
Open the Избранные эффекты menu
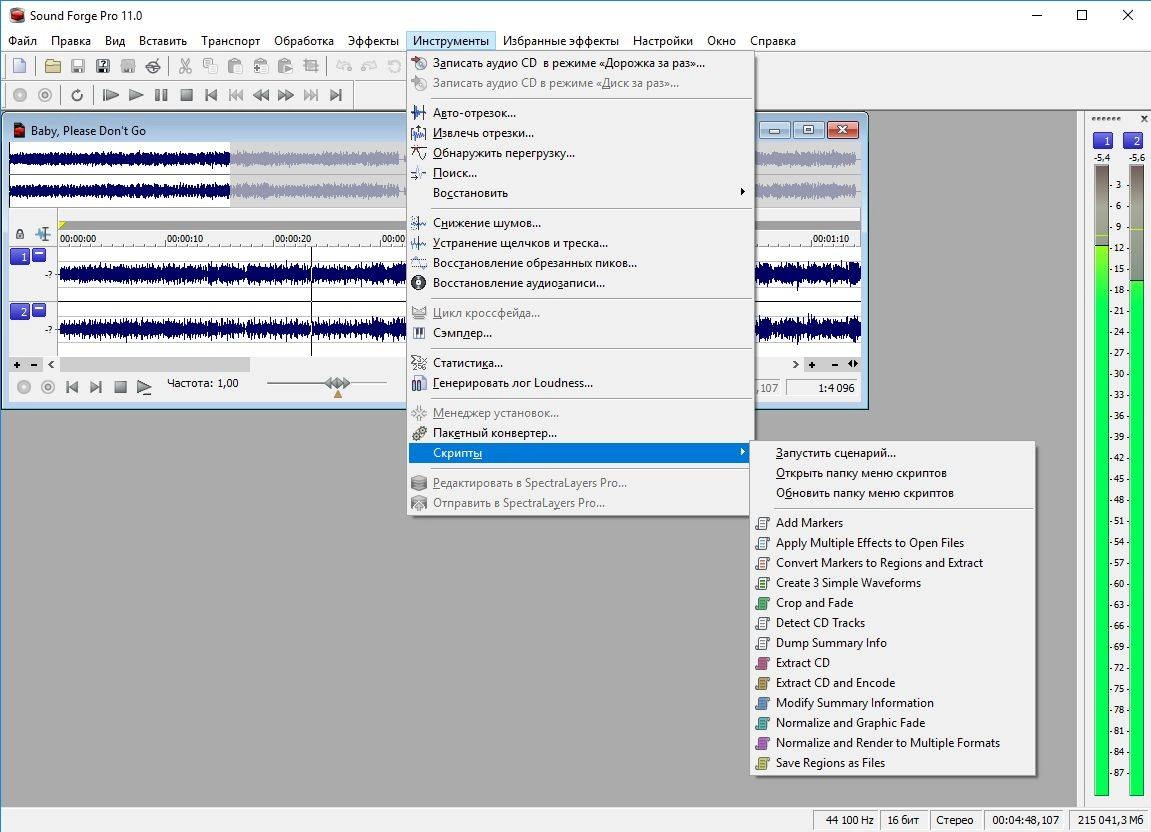point(561,41)
